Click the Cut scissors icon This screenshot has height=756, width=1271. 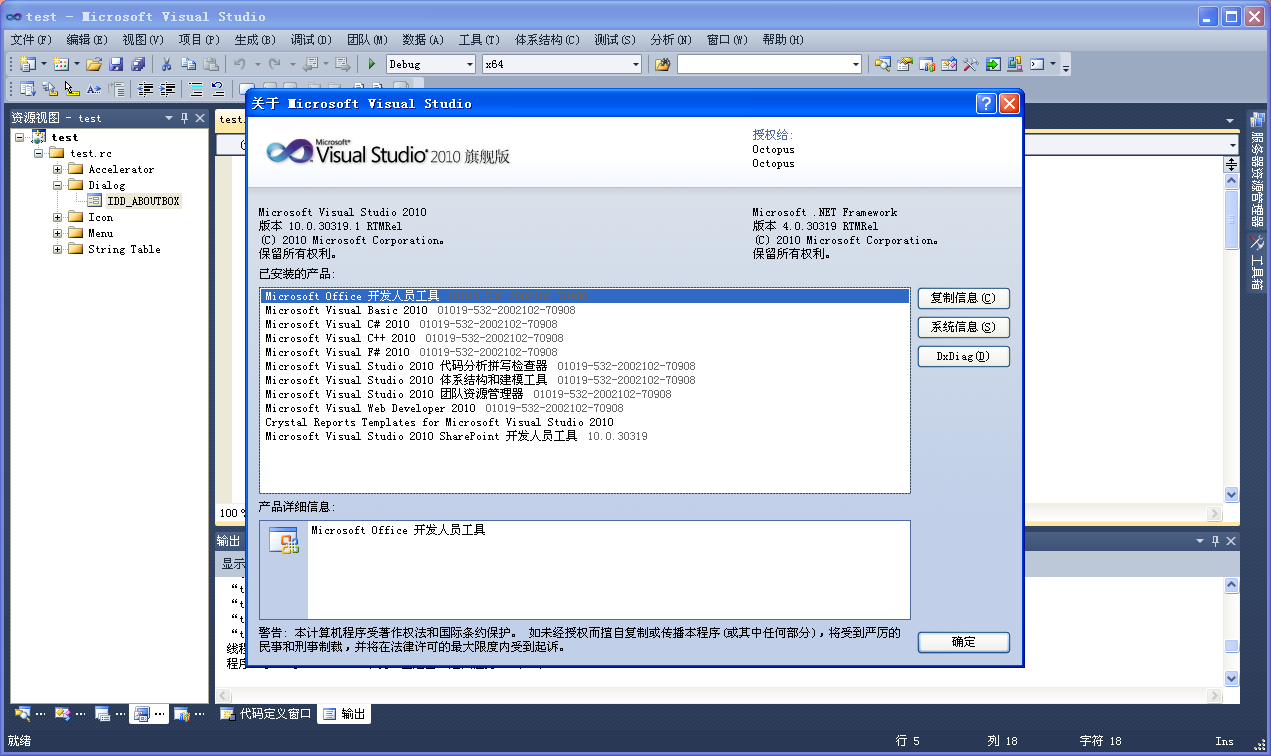(x=167, y=64)
